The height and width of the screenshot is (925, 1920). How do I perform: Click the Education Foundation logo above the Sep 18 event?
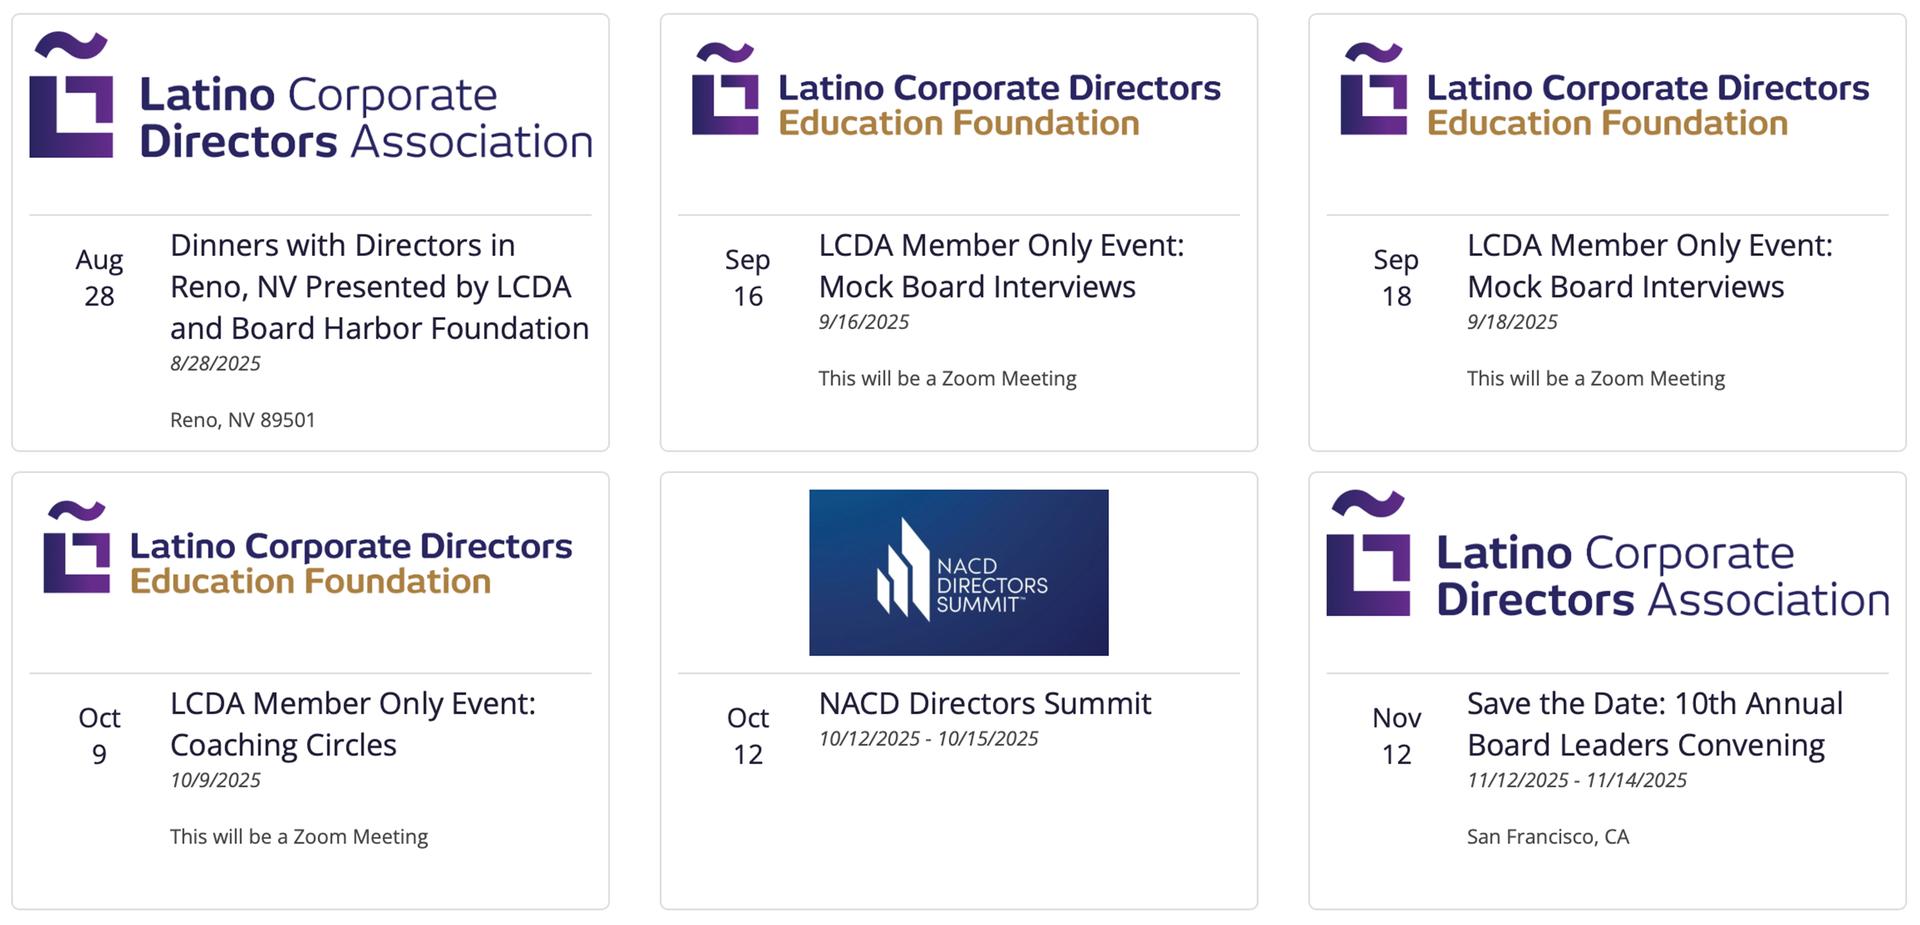[x=1605, y=90]
